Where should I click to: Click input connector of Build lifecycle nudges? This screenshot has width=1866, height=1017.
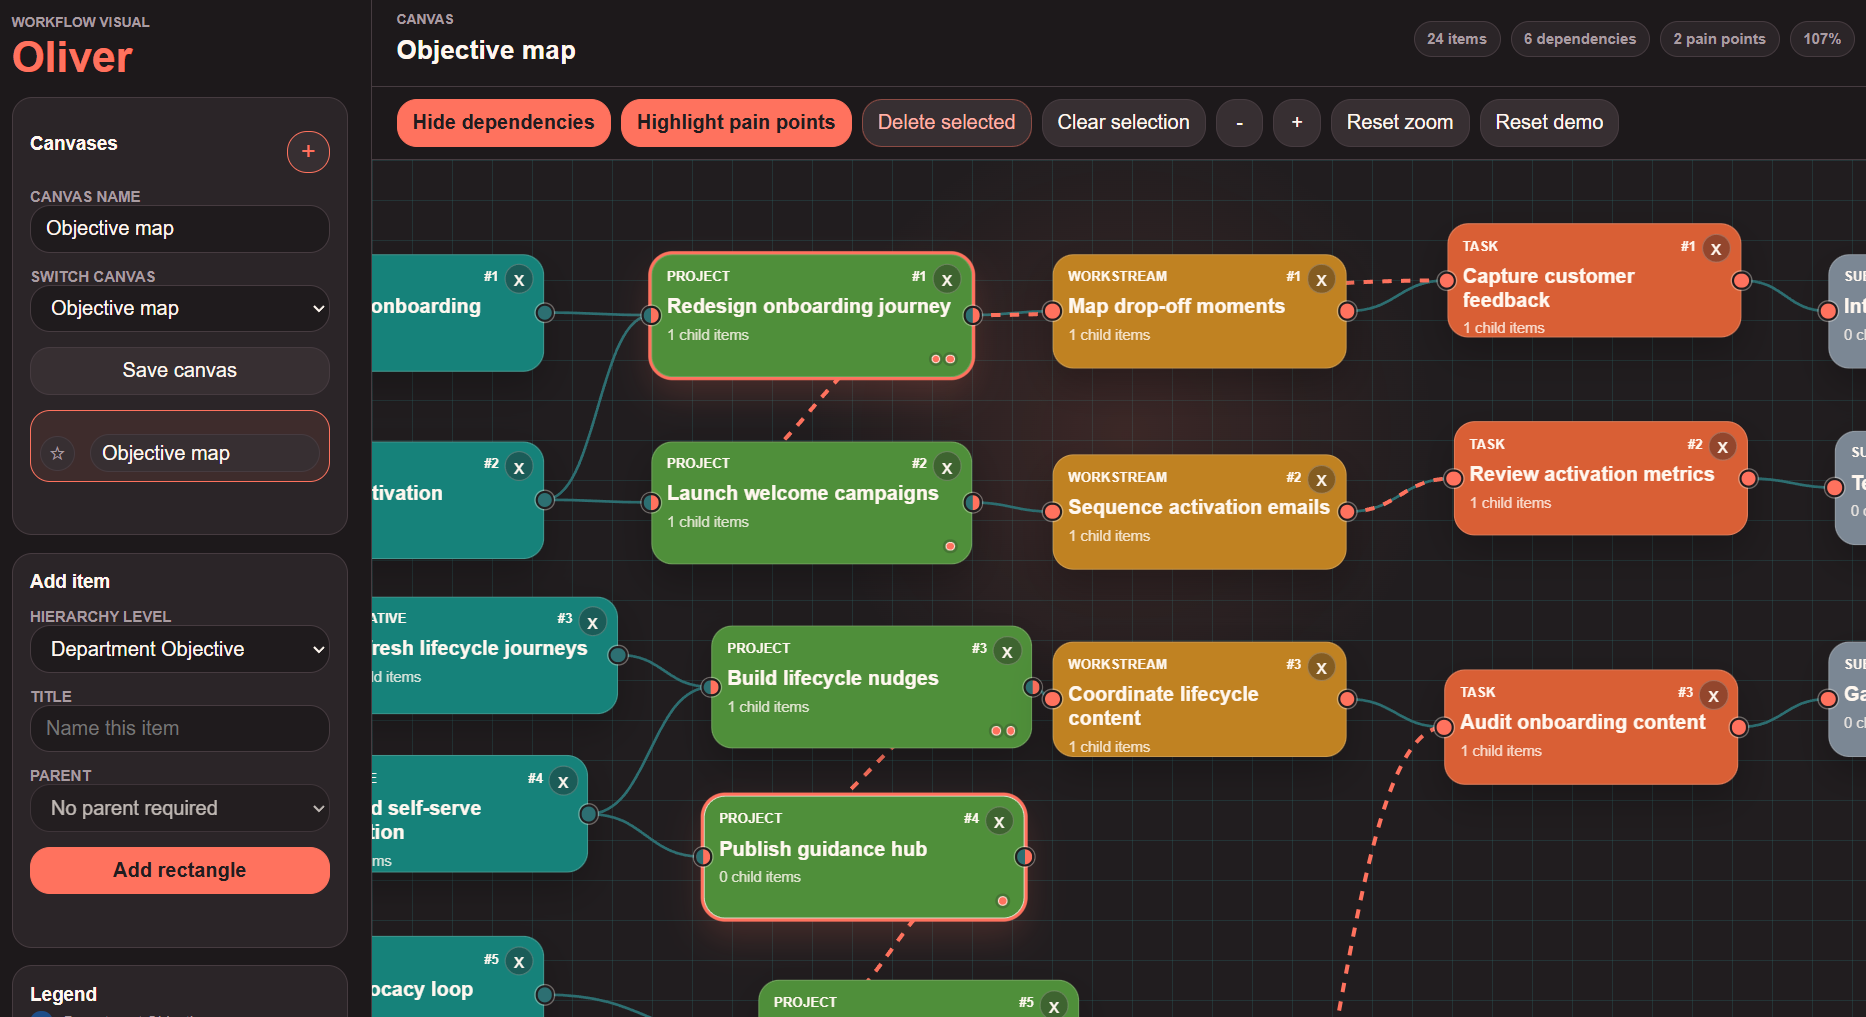click(711, 687)
